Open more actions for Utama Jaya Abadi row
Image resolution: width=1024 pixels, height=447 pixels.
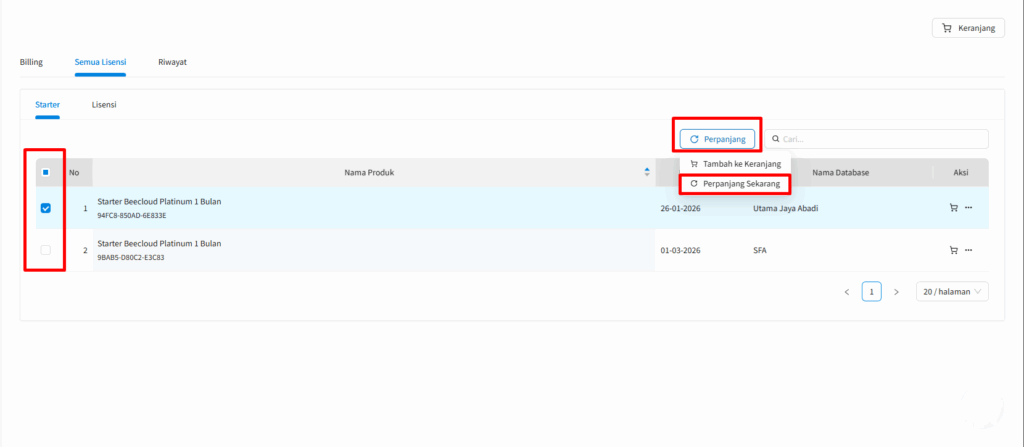pyautogui.click(x=968, y=208)
